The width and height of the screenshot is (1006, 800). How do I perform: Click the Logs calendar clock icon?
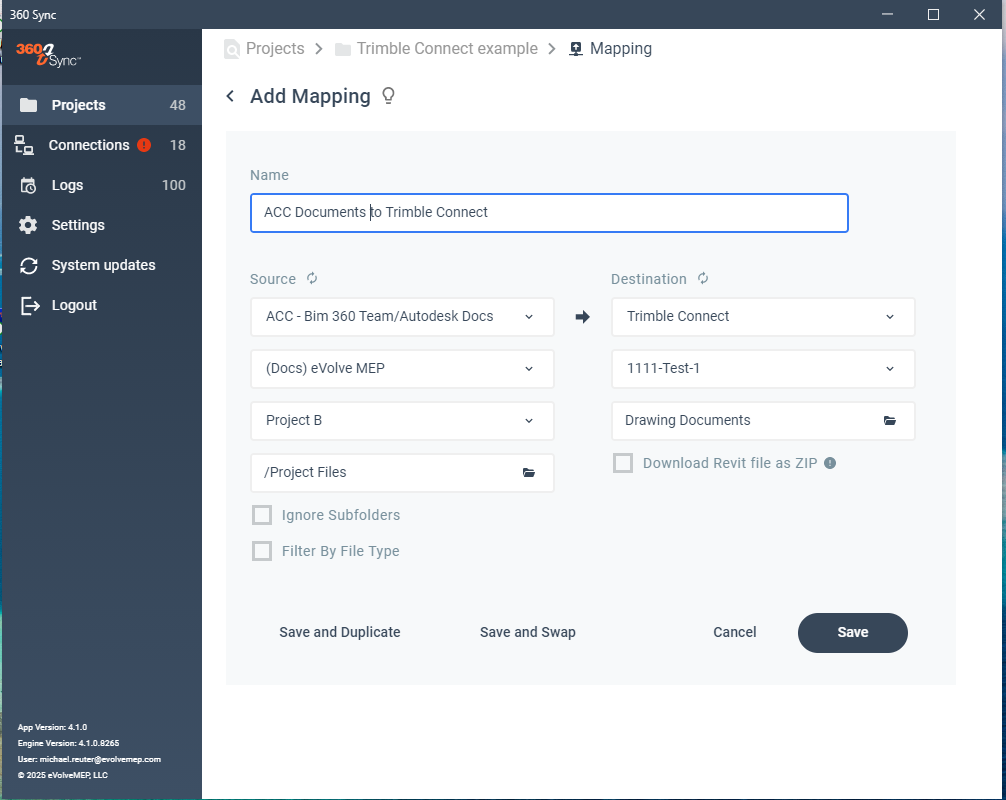click(x=28, y=185)
